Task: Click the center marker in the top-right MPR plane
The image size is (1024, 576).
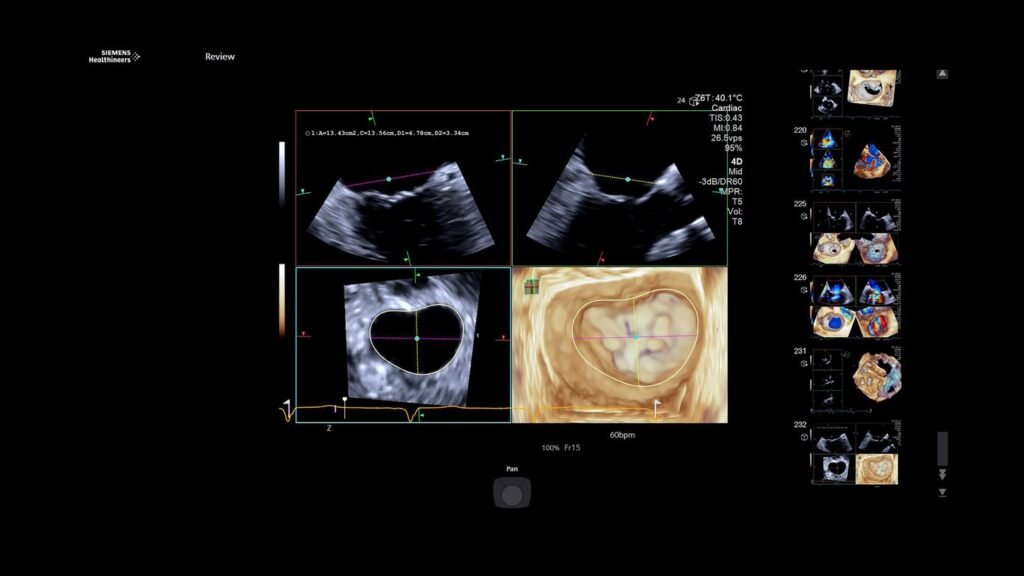Action: (627, 179)
